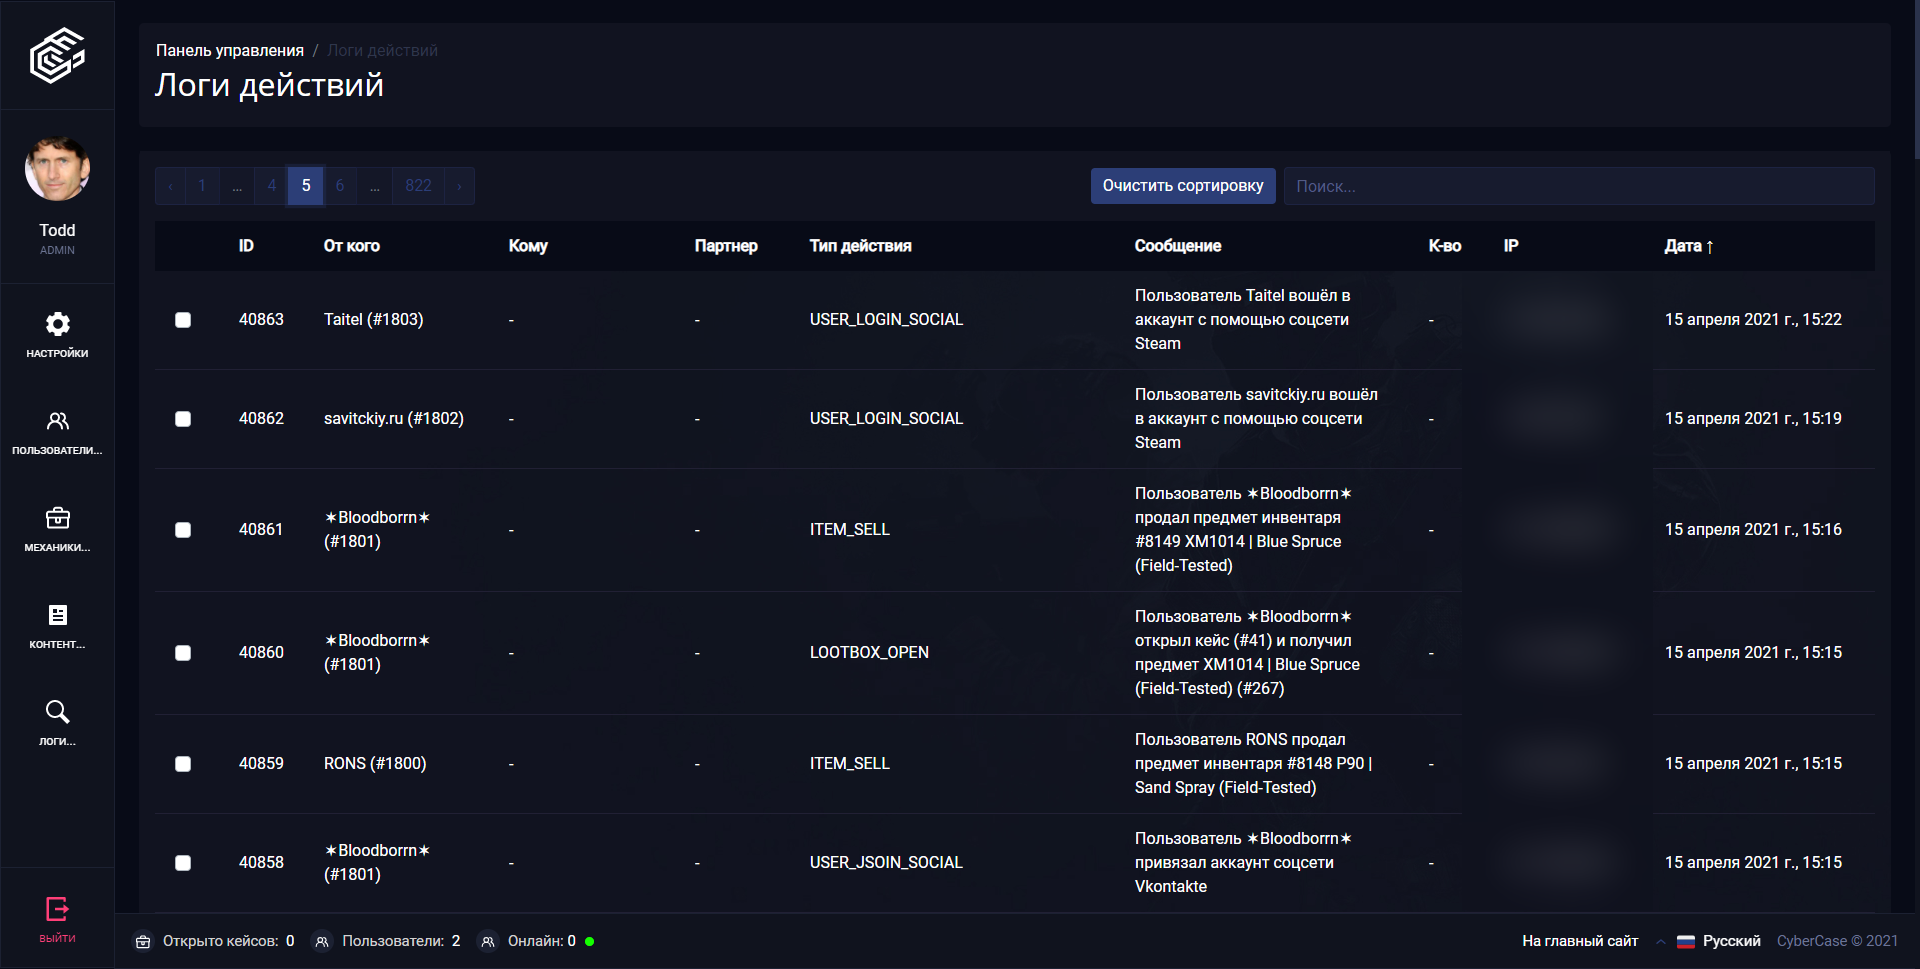The width and height of the screenshot is (1920, 969).
Task: Click the logout exit icon
Action: click(x=58, y=909)
